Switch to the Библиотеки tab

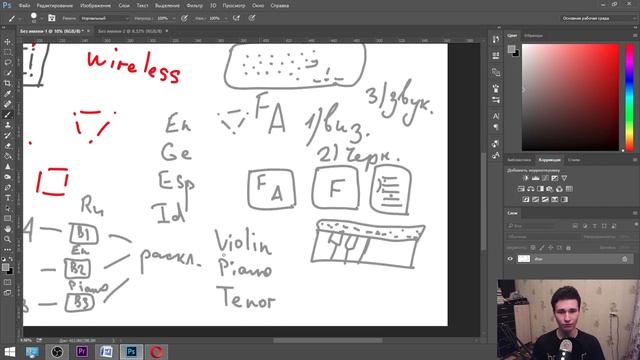[x=519, y=160]
